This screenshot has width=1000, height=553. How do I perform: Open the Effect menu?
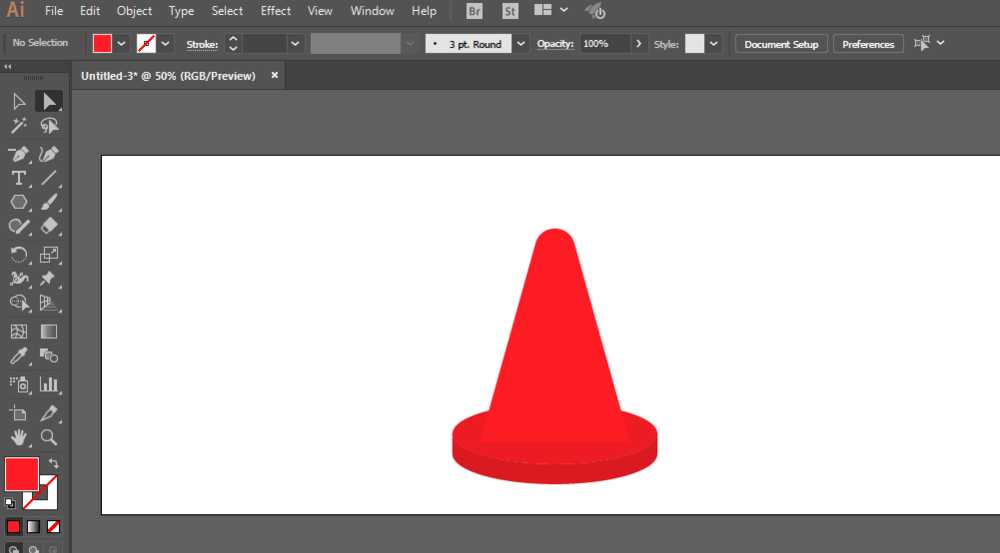tap(276, 11)
